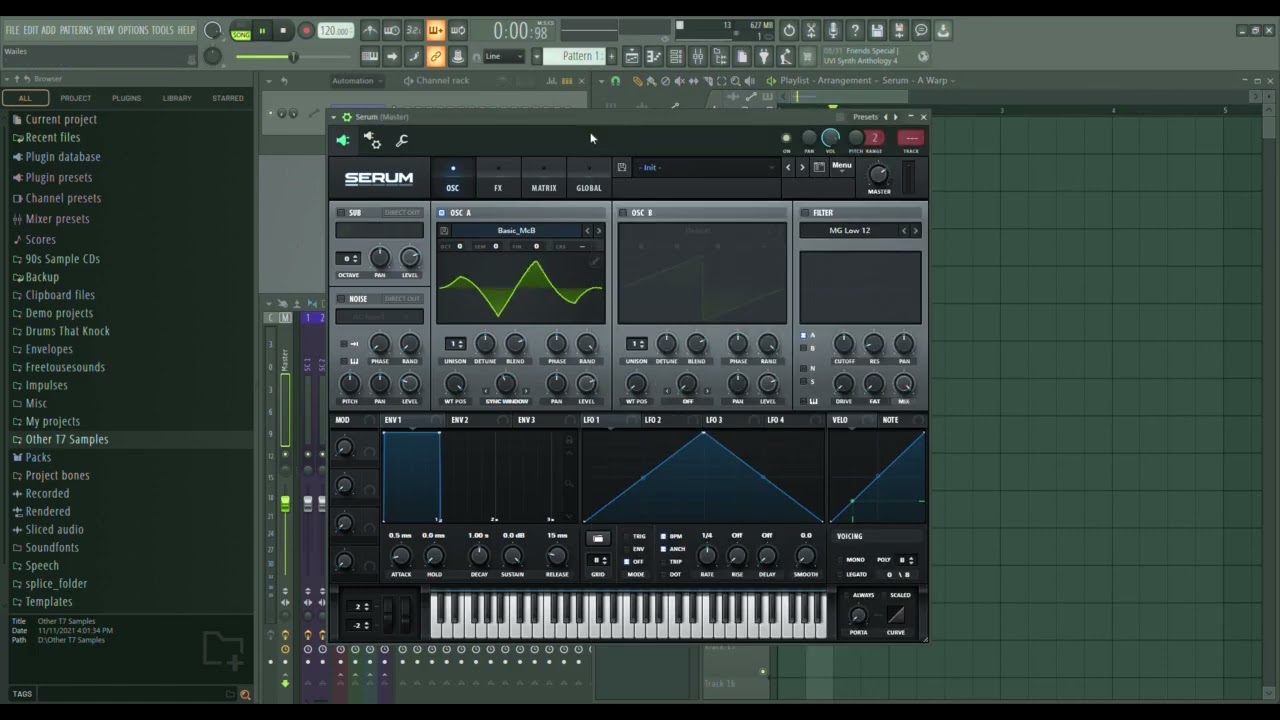Select previous Serum preset arrow
This screenshot has width=1280, height=720.
[788, 168]
